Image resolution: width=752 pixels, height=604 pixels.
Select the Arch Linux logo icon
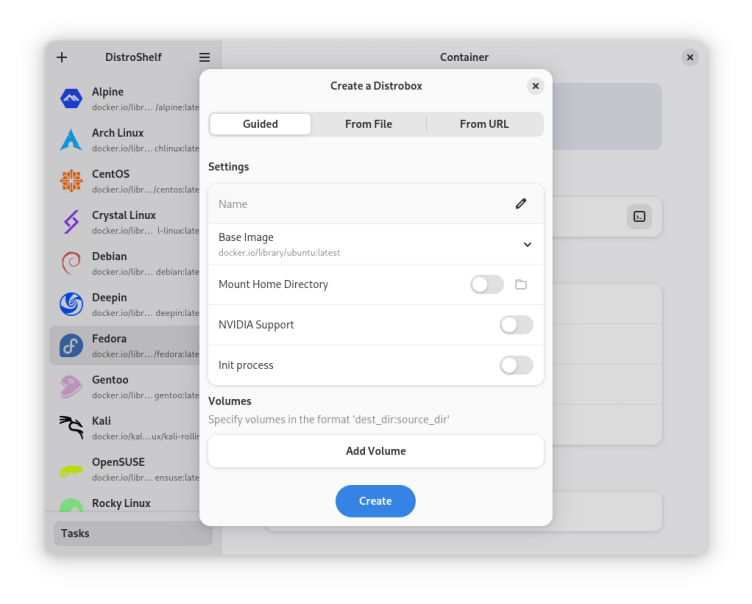click(71, 140)
